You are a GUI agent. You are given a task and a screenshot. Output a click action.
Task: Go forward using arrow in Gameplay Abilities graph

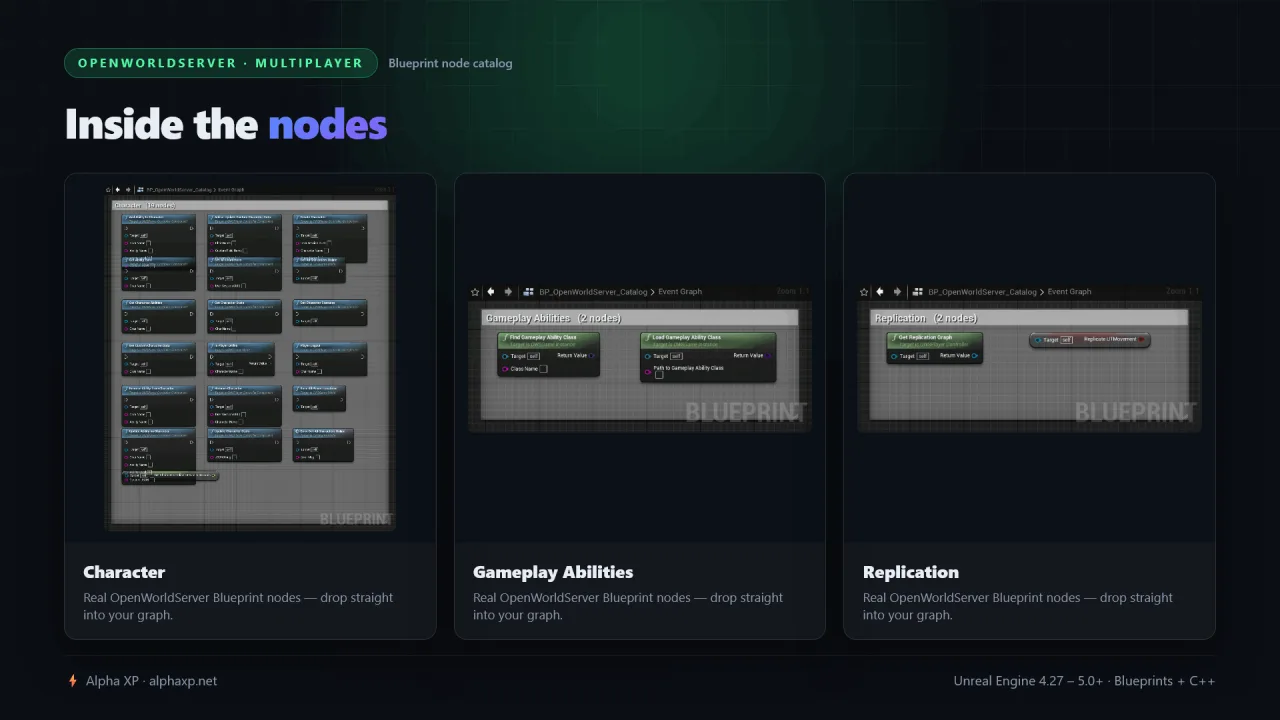pos(508,292)
